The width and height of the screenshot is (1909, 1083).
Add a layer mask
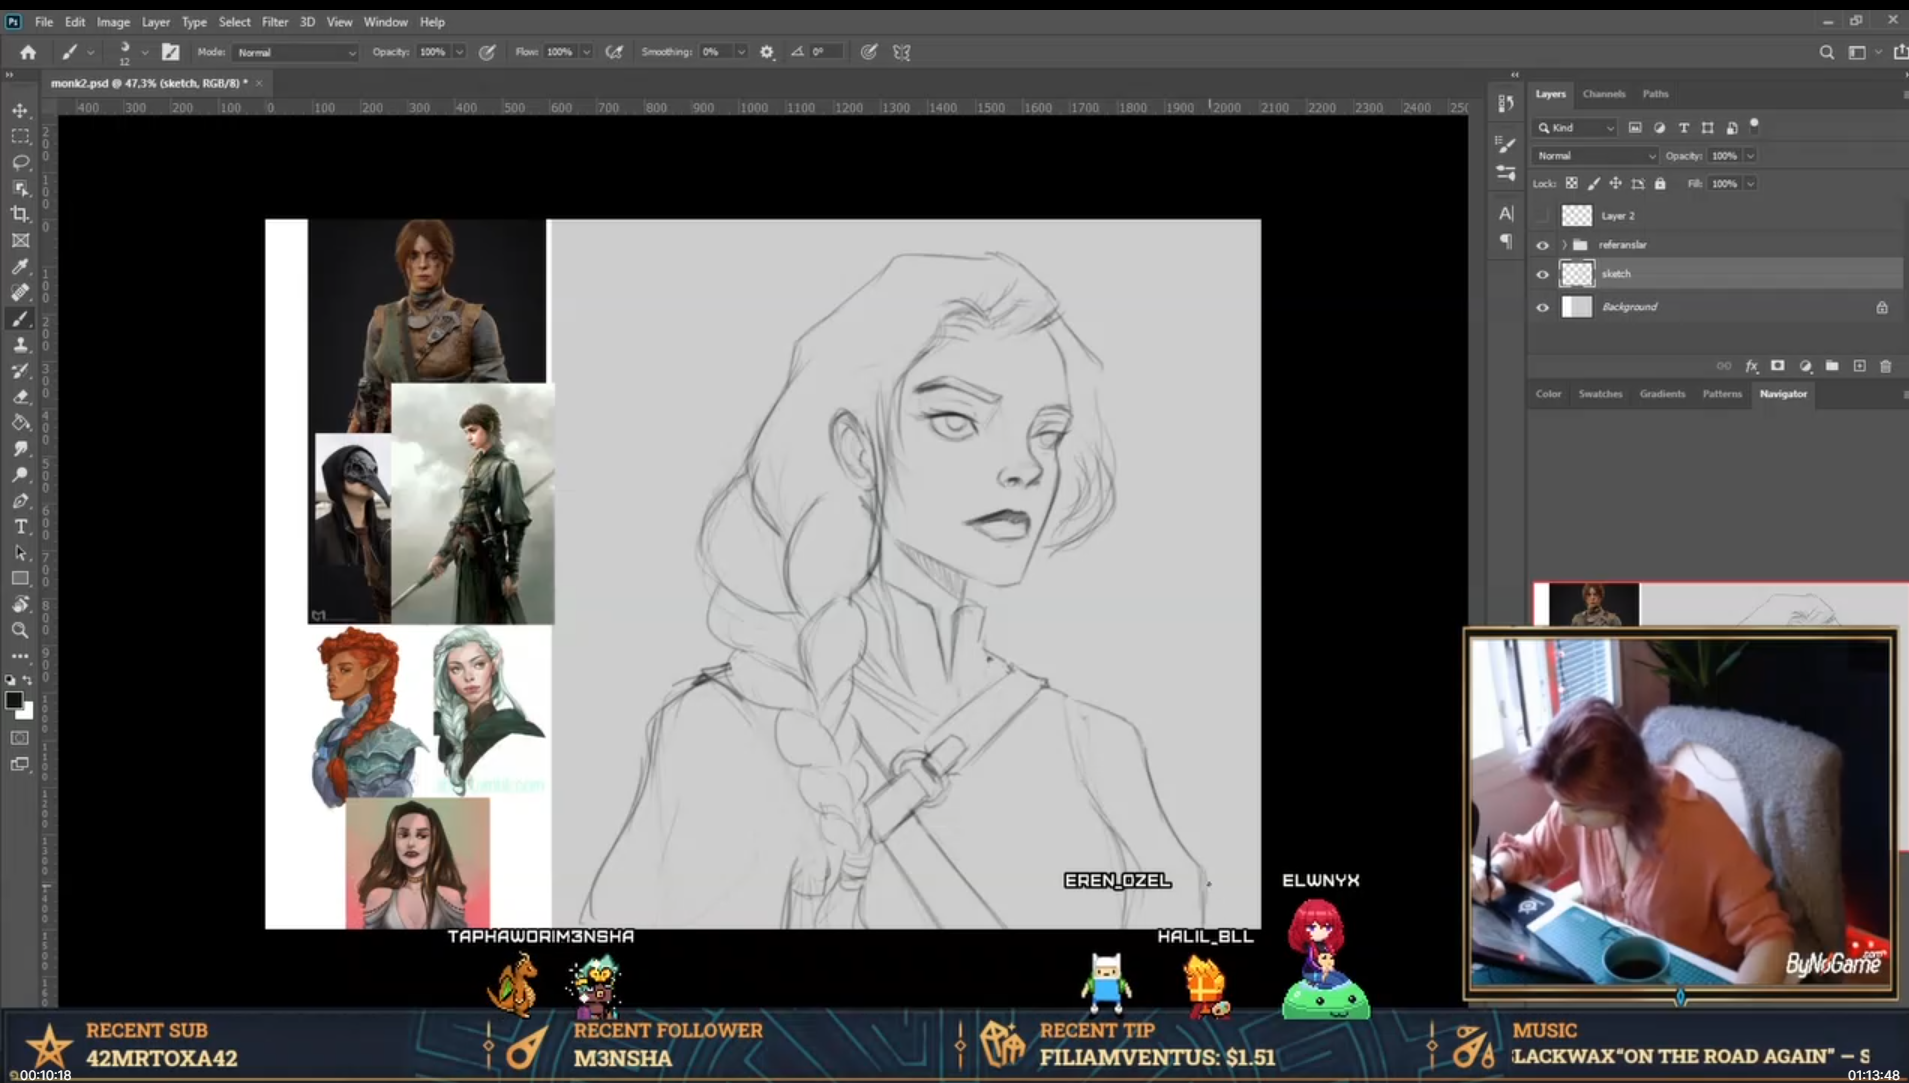click(1778, 366)
